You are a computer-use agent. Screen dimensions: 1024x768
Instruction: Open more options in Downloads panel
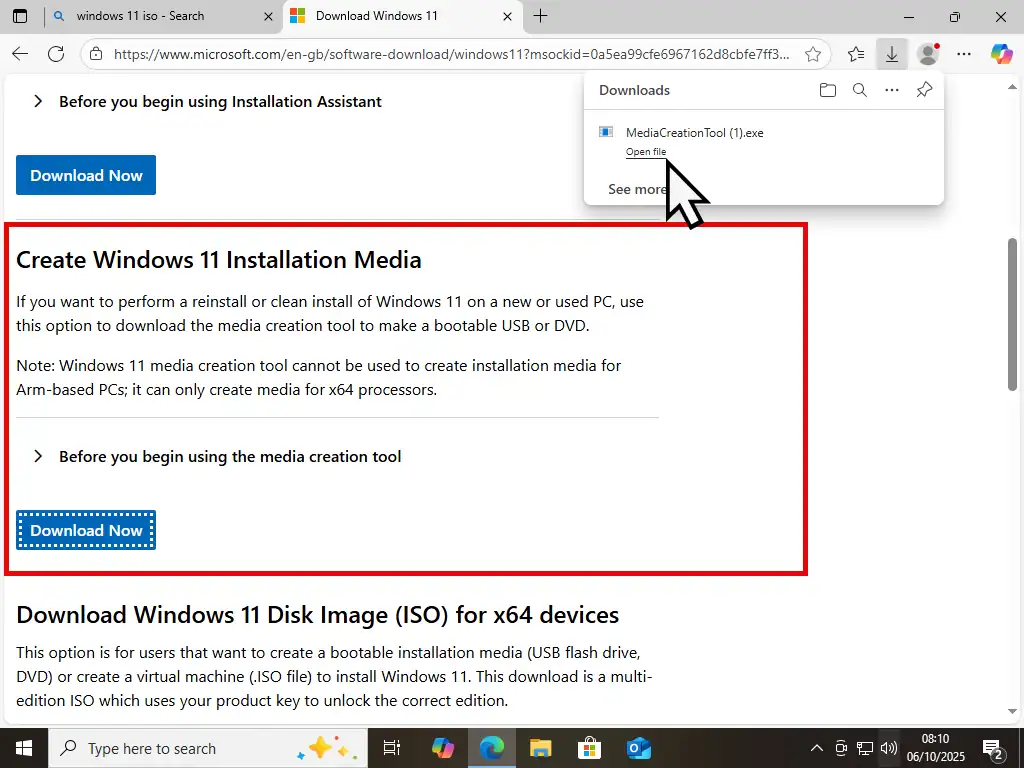pyautogui.click(x=891, y=90)
